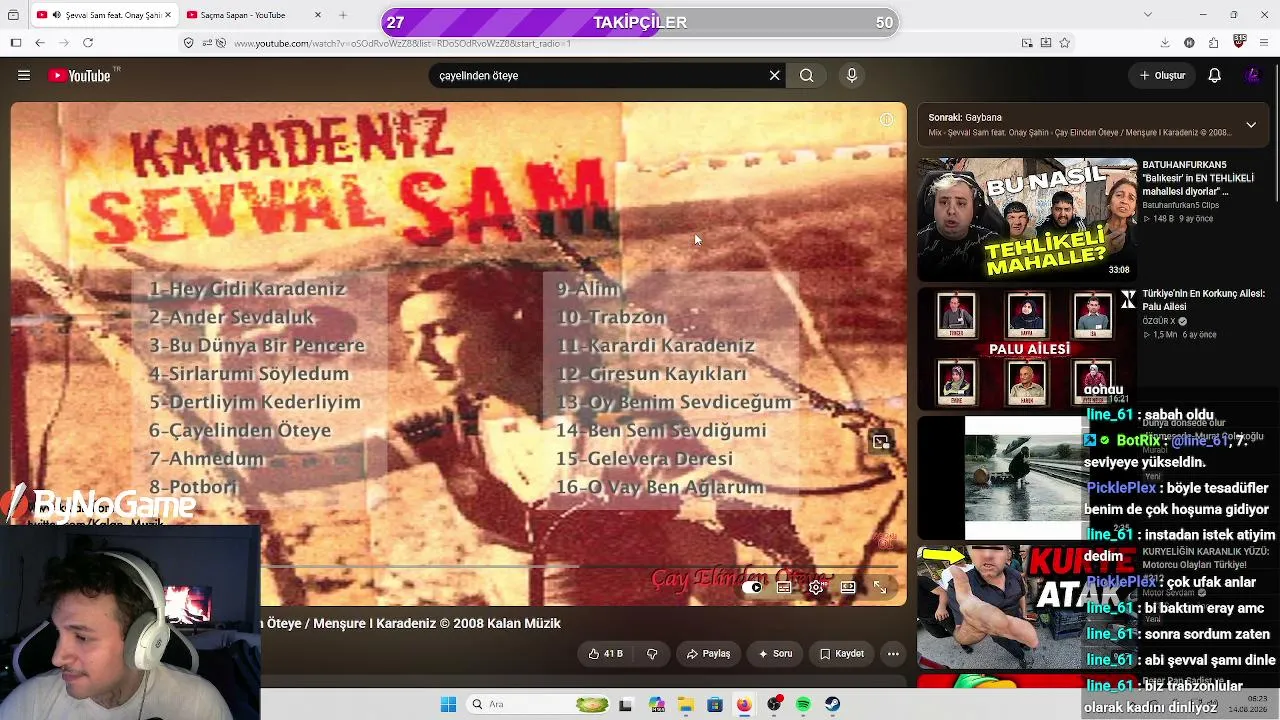Image resolution: width=1280 pixels, height=720 pixels.
Task: Clear the search query with X
Action: pos(774,75)
